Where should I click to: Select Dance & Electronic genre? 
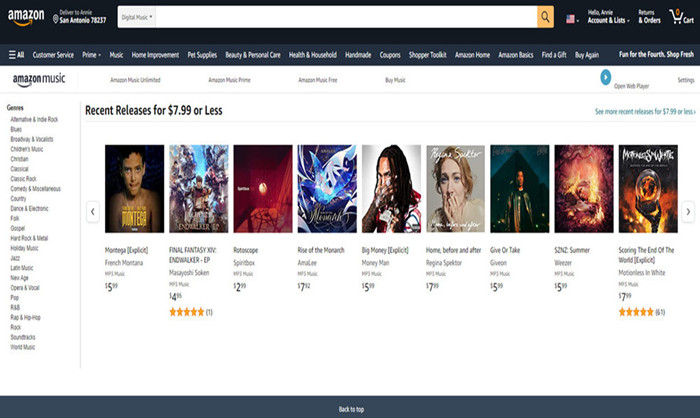pyautogui.click(x=29, y=208)
